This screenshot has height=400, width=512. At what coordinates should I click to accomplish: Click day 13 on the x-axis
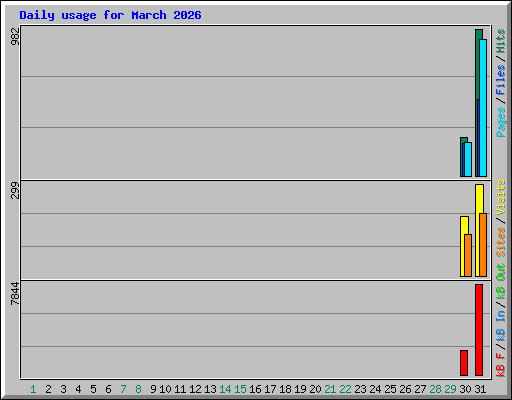(210, 389)
